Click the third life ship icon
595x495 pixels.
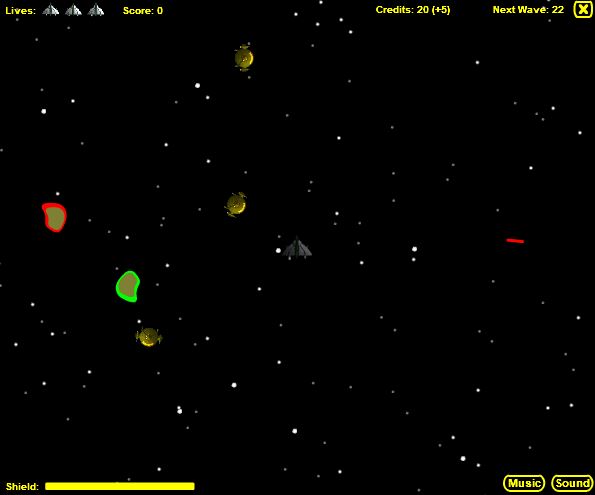point(96,9)
